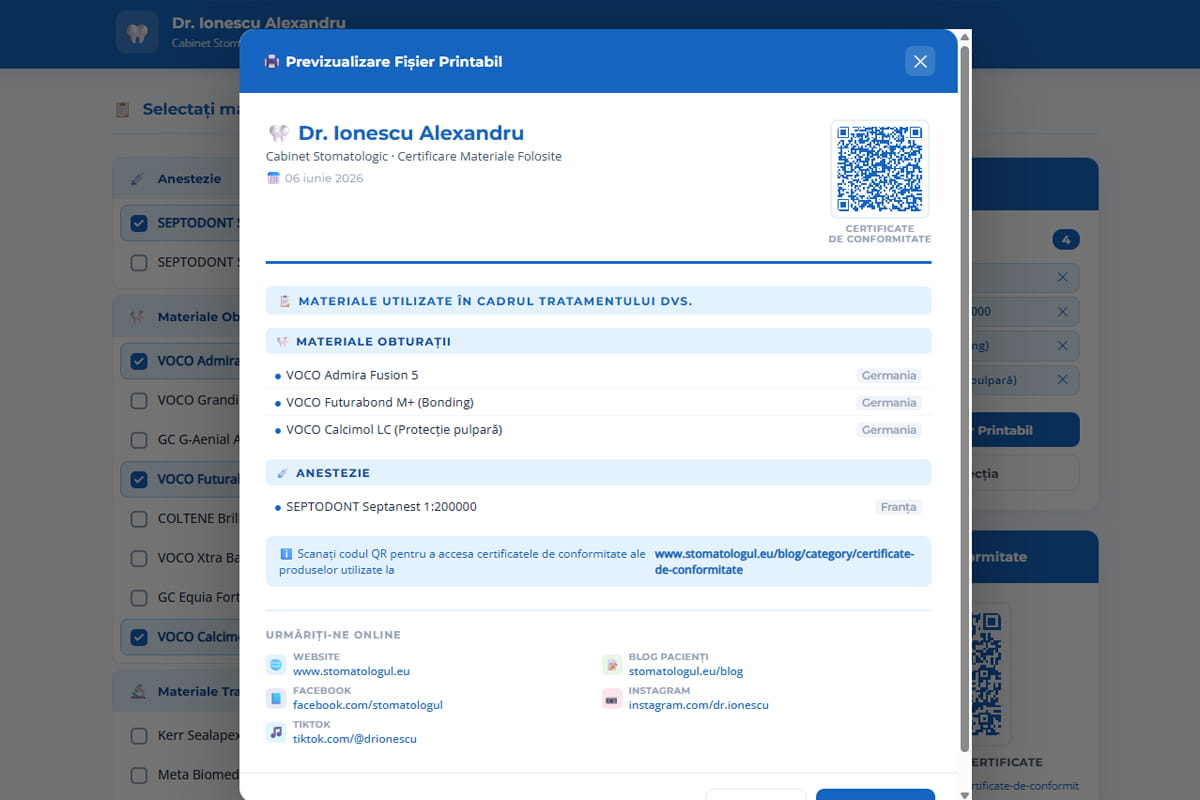This screenshot has height=800, width=1200.
Task: Click the selected count badge showing 4
Action: pyautogui.click(x=1066, y=240)
